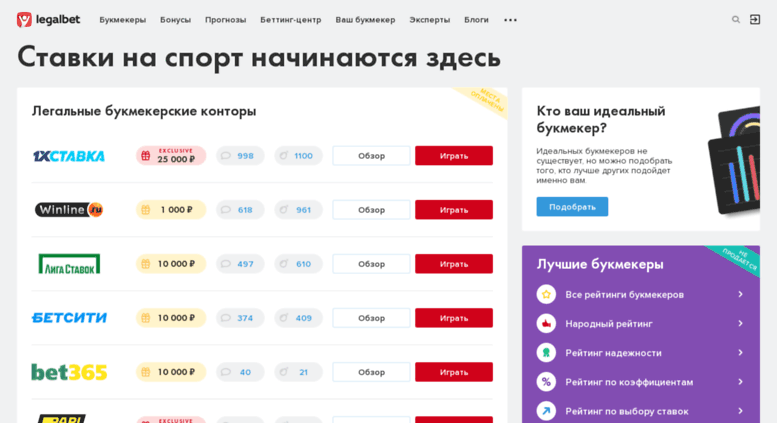Screen dimensions: 777x423
Task: Click the legalbet logo
Action: pyautogui.click(x=48, y=20)
